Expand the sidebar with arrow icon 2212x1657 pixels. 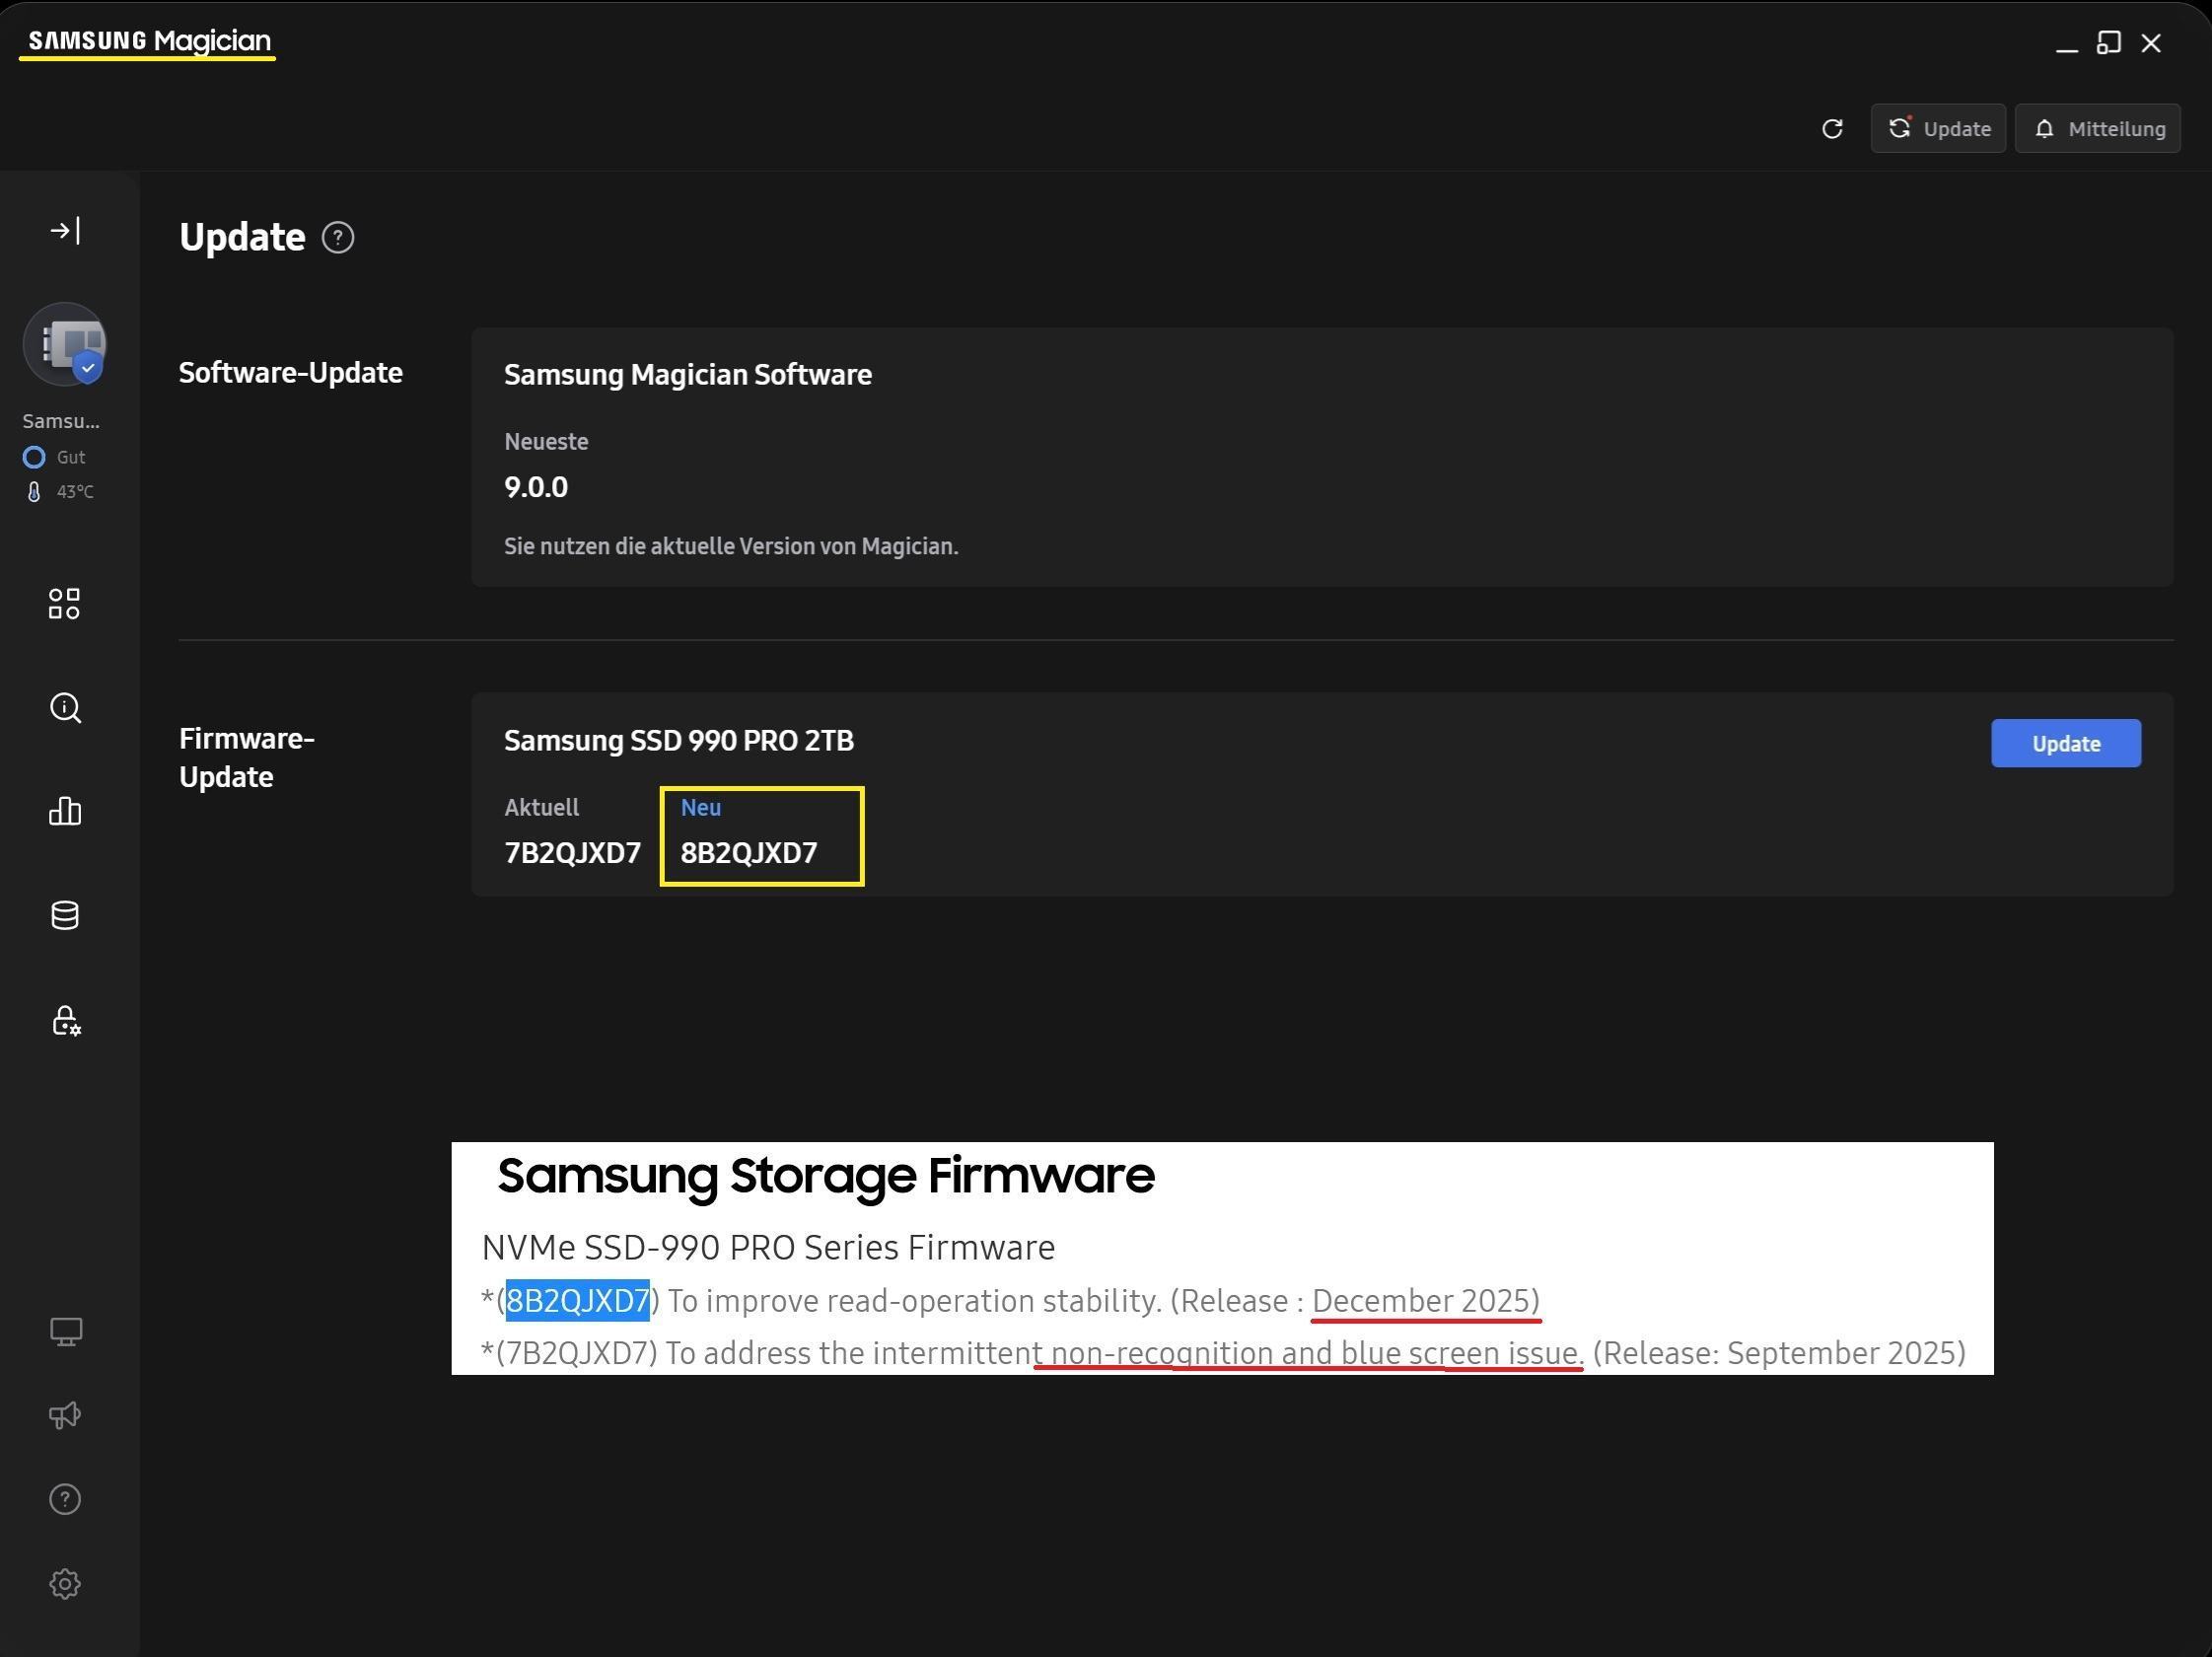[x=65, y=231]
